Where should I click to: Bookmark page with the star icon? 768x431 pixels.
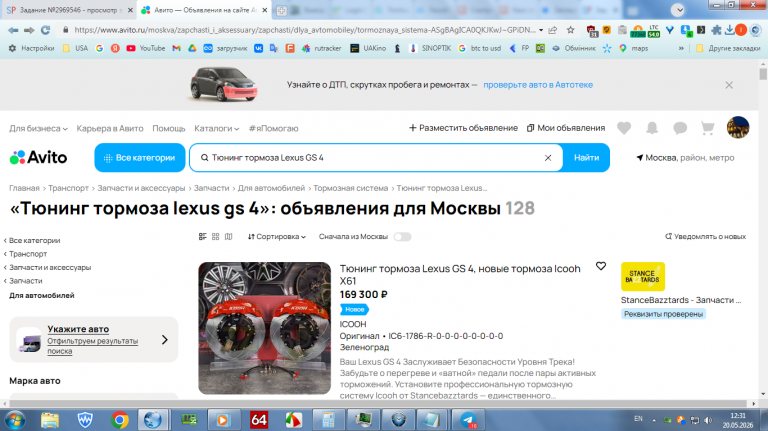click(x=570, y=30)
